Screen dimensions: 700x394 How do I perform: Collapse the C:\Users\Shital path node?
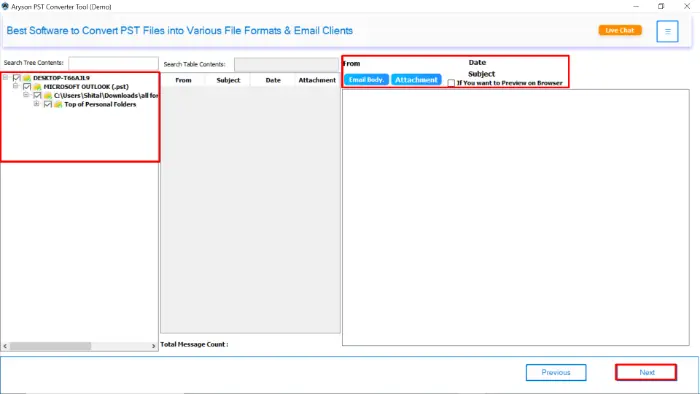26,95
